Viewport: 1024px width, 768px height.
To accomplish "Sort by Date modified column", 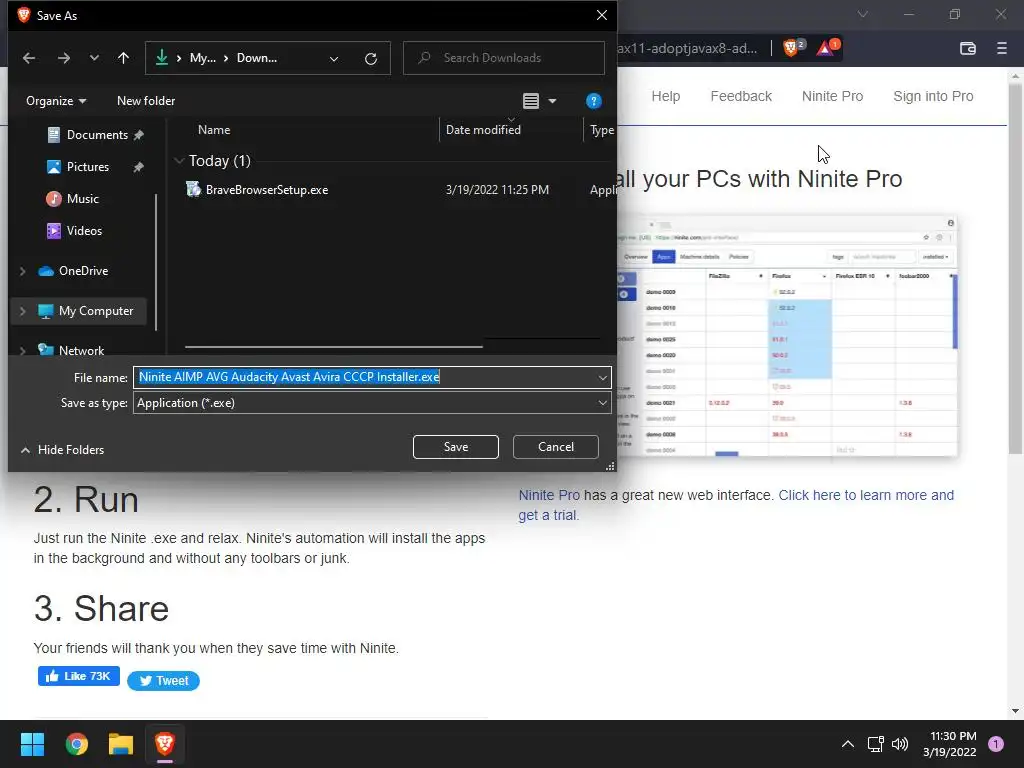I will click(x=483, y=130).
